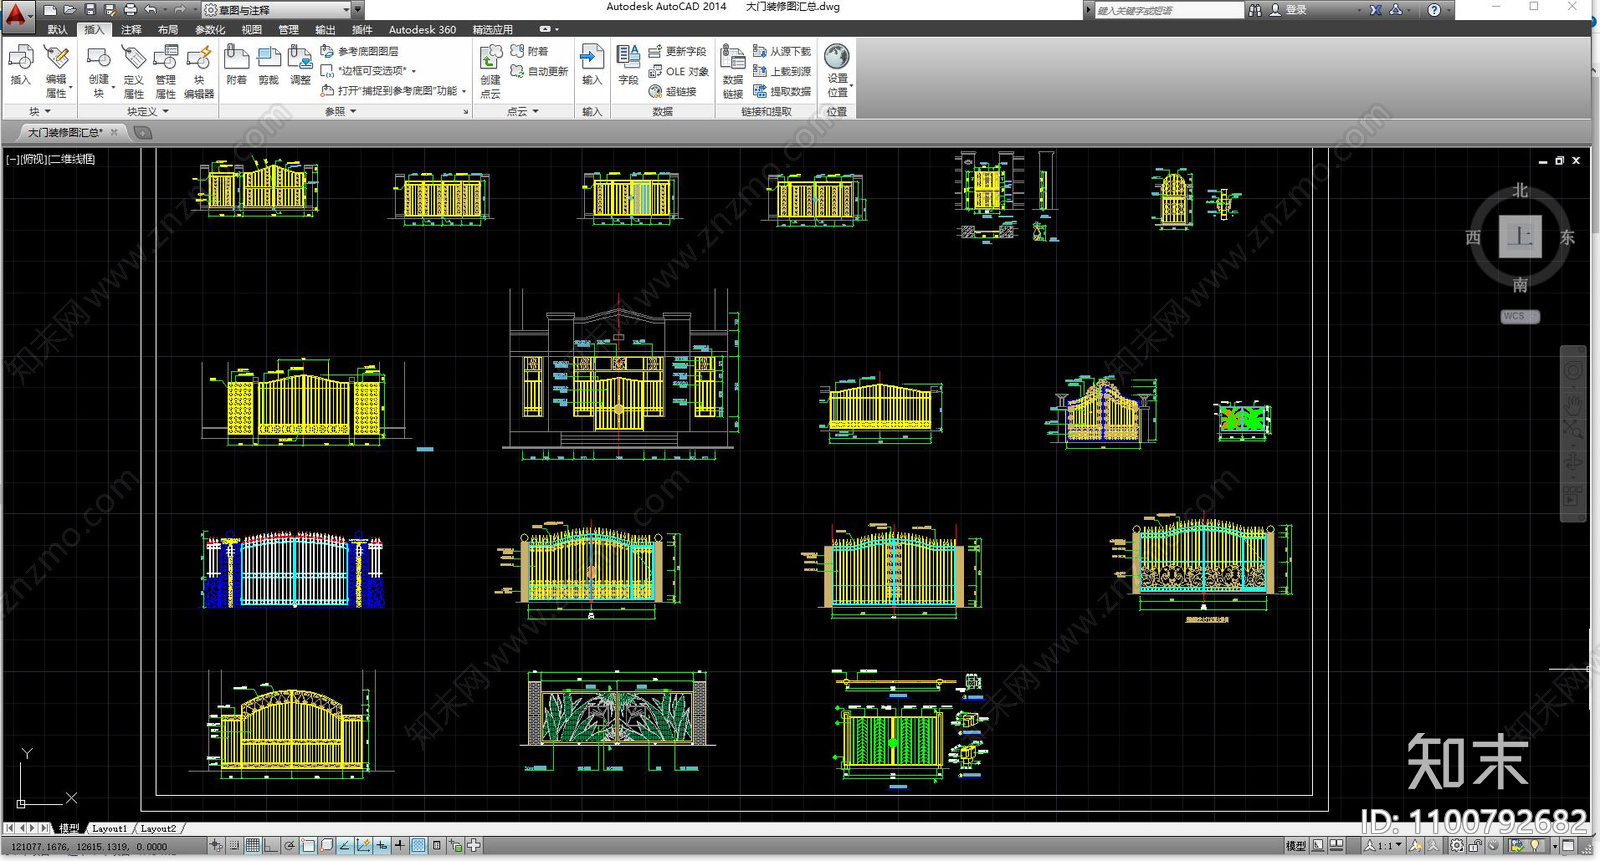Screen dimensions: 1600x861
Task: Toggle polar tracking in status bar
Action: (x=290, y=846)
